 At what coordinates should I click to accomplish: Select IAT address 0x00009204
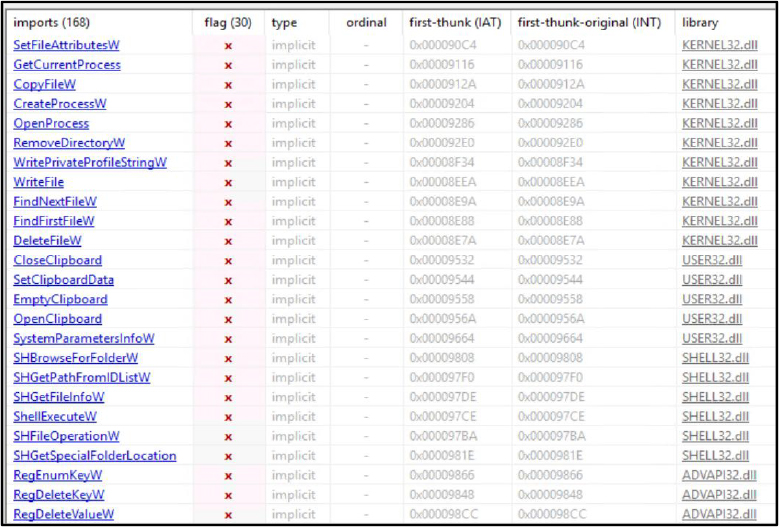pyautogui.click(x=442, y=104)
